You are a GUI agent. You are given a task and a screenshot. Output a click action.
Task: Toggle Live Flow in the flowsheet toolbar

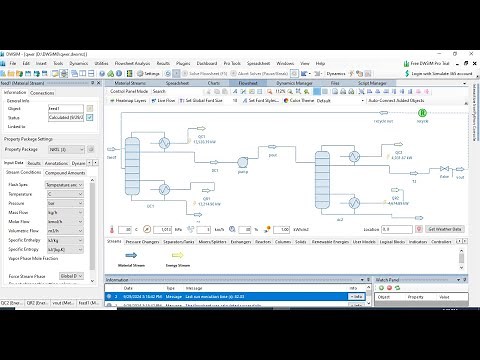(x=163, y=100)
